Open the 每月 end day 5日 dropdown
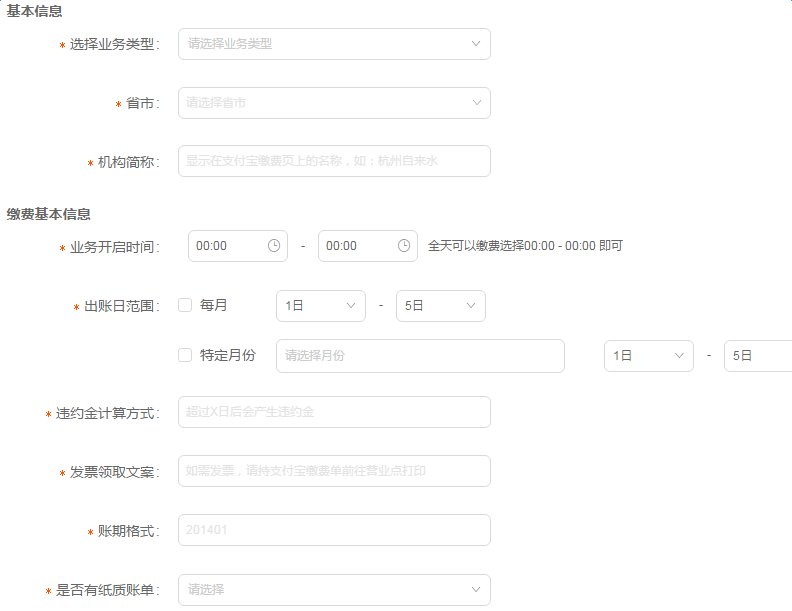The image size is (792, 611). pos(440,306)
